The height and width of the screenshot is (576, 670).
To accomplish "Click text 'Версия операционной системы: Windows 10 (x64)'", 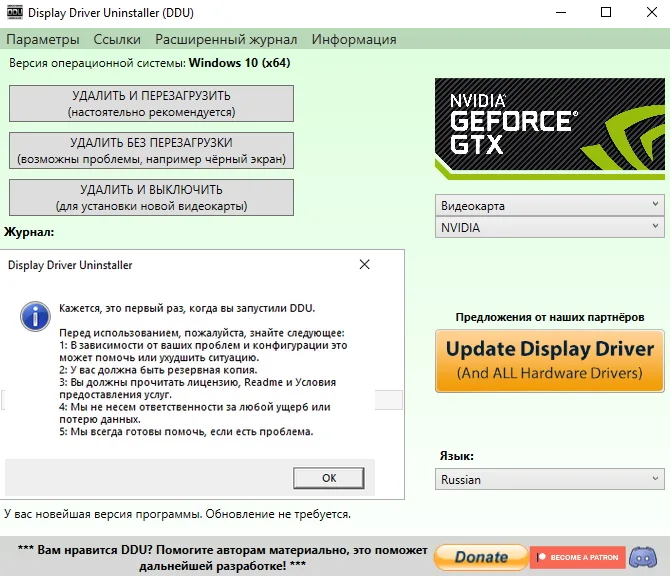I will point(150,63).
